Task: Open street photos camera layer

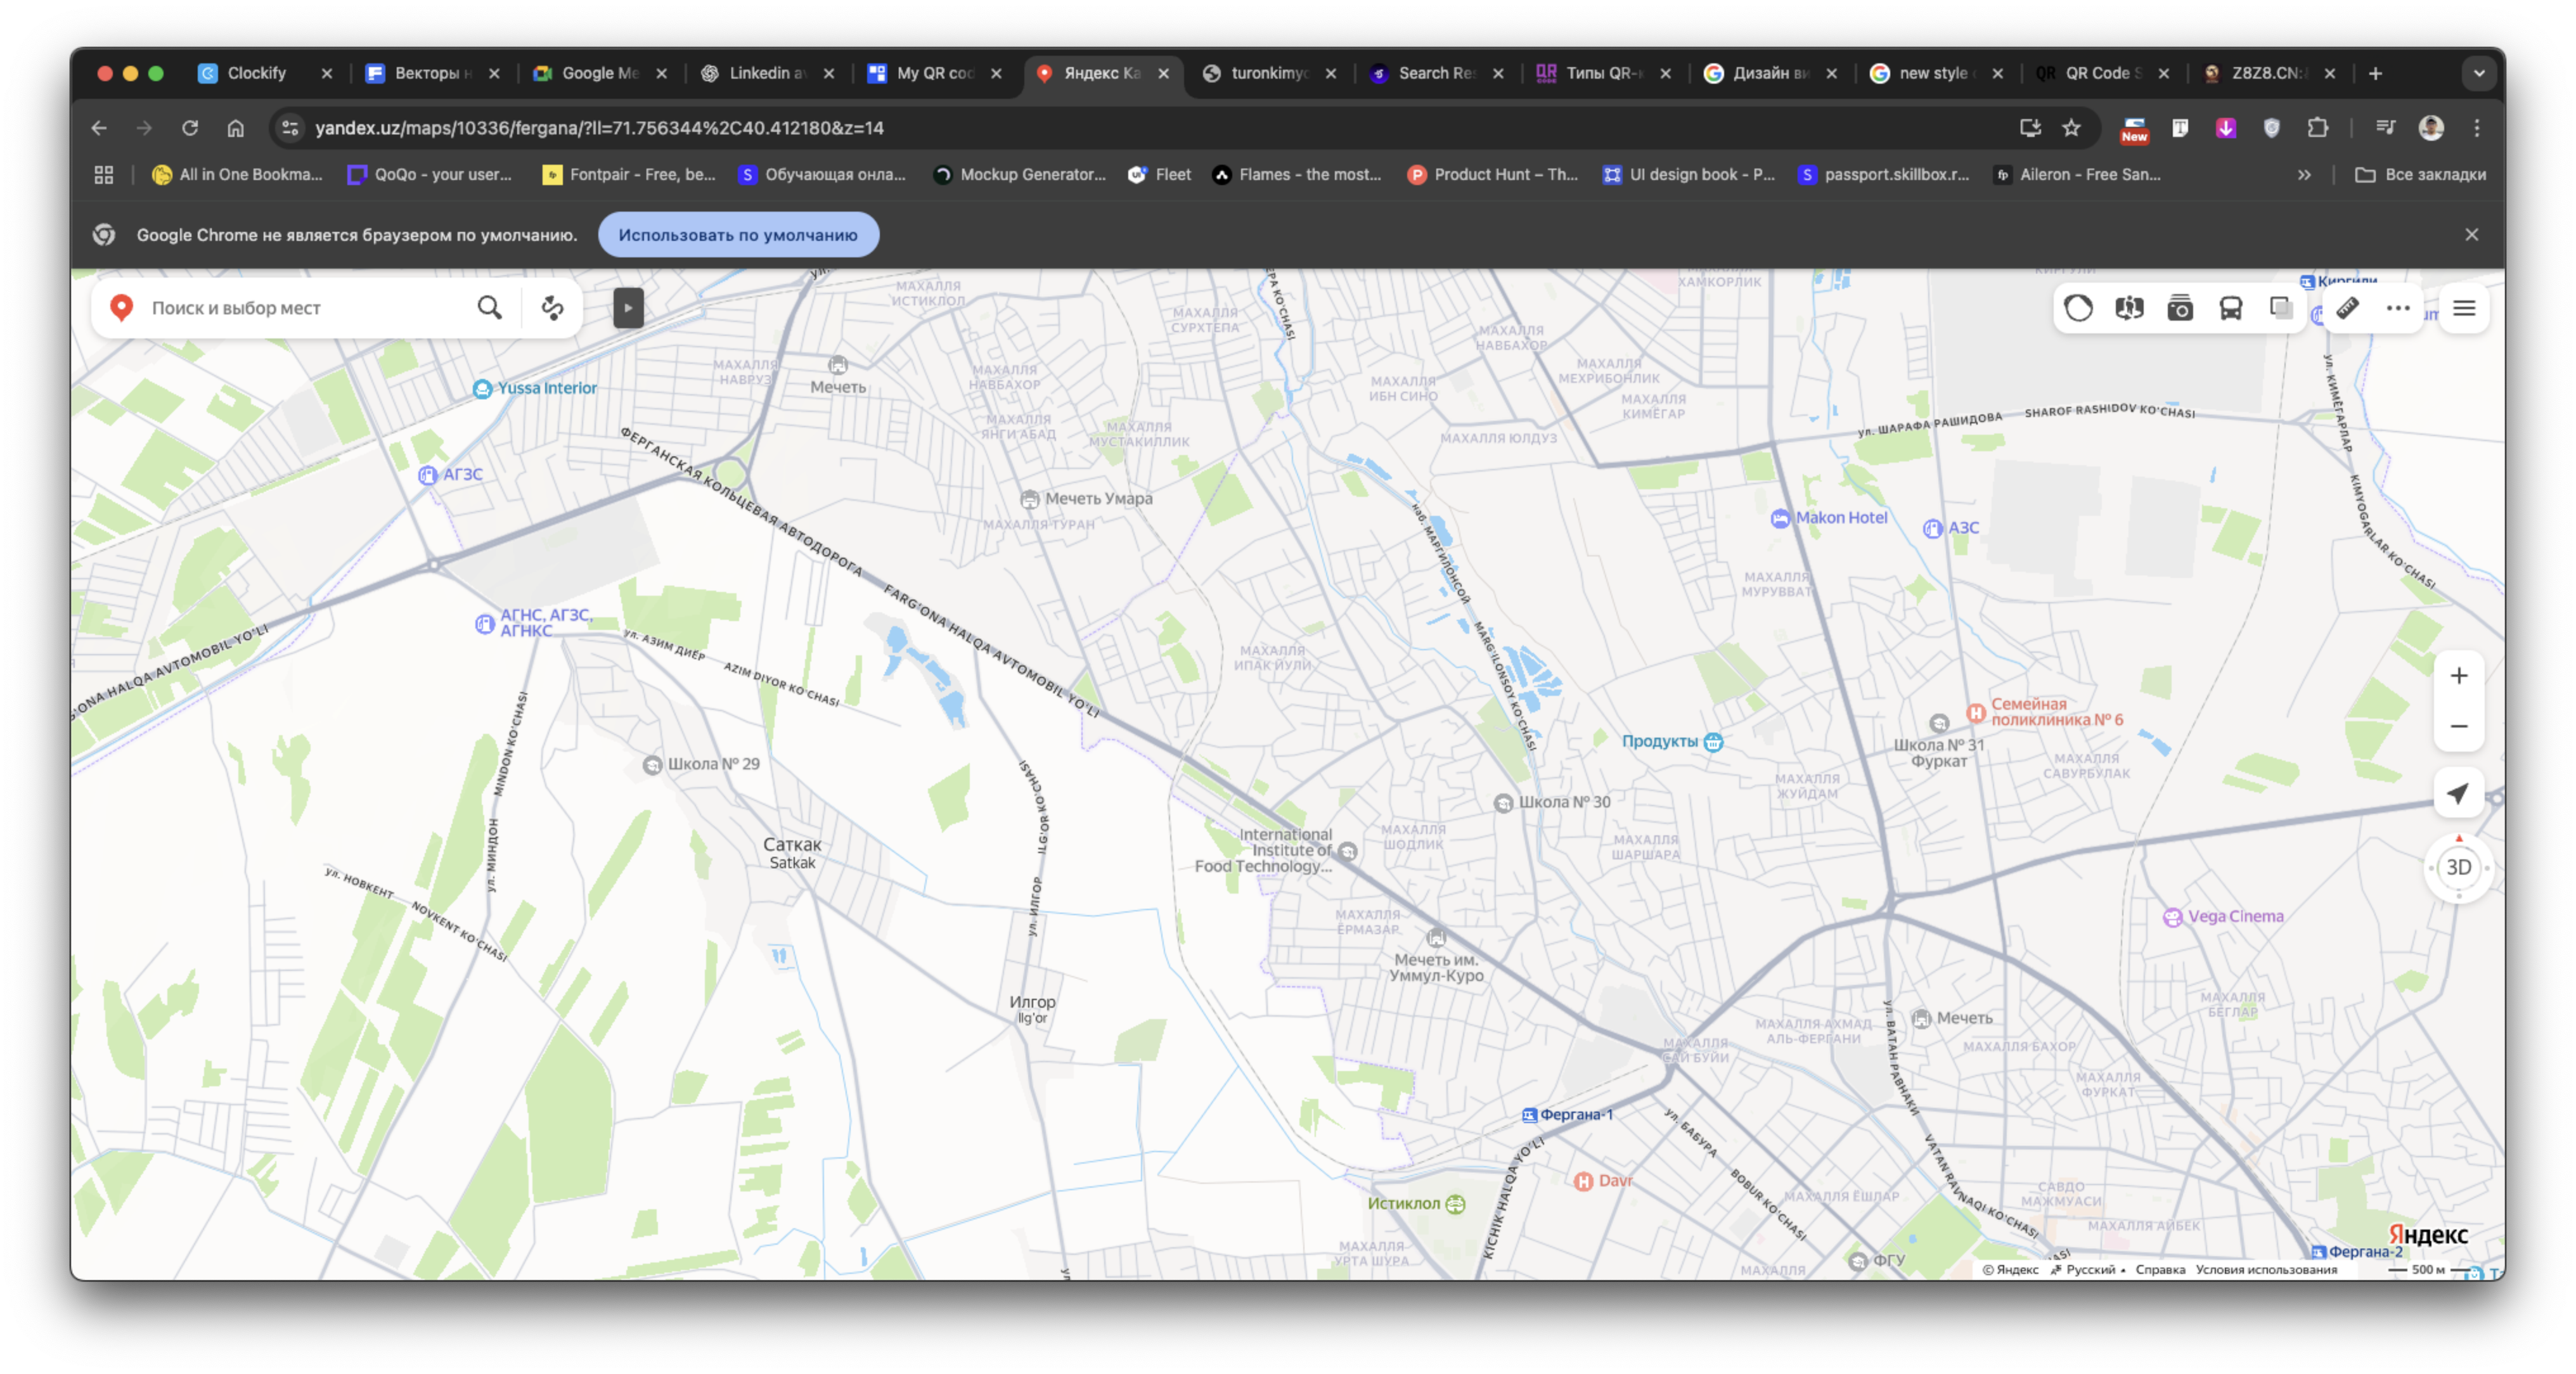Action: click(2180, 308)
